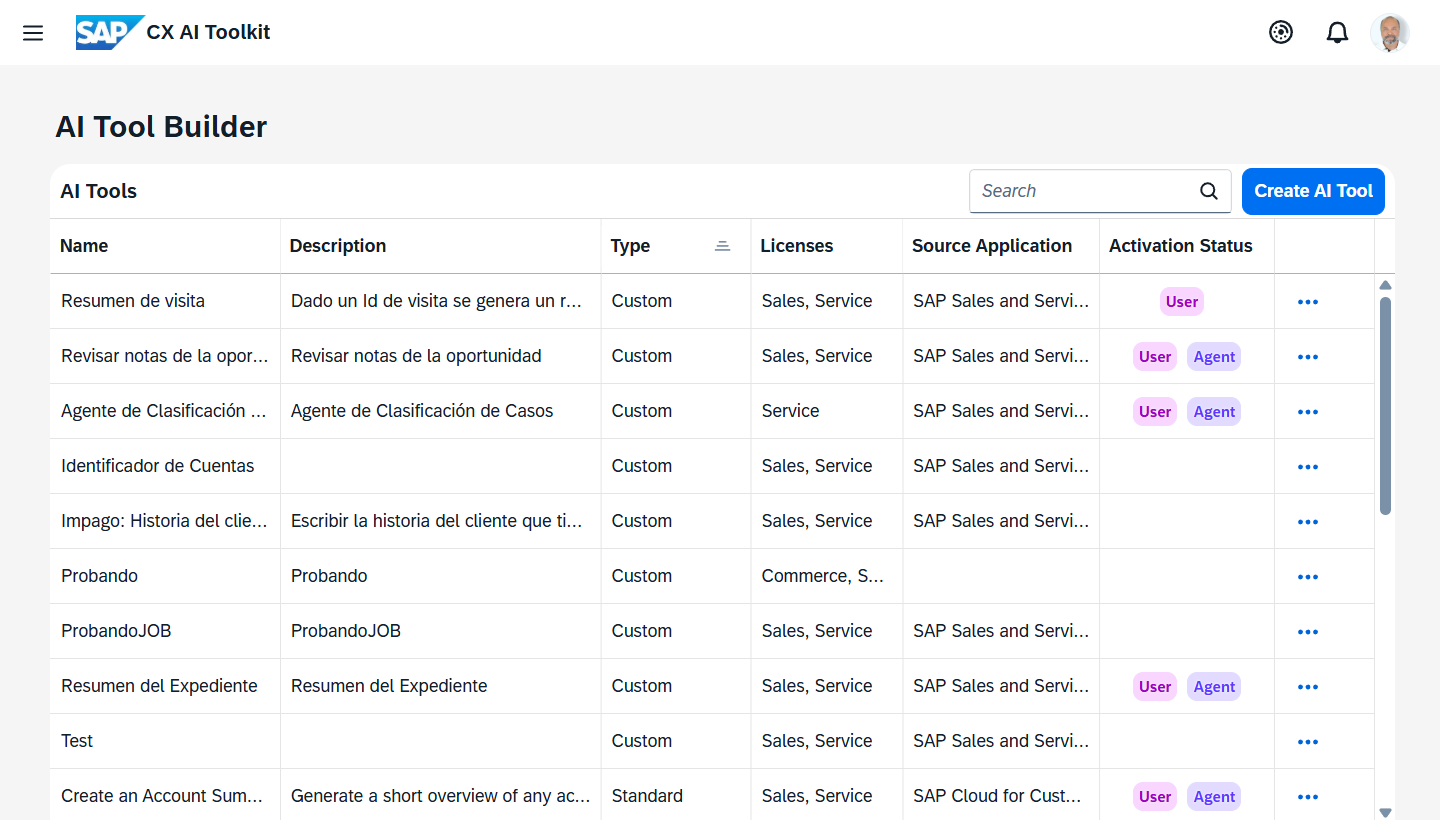Open more actions for Probando row

[x=1307, y=577]
